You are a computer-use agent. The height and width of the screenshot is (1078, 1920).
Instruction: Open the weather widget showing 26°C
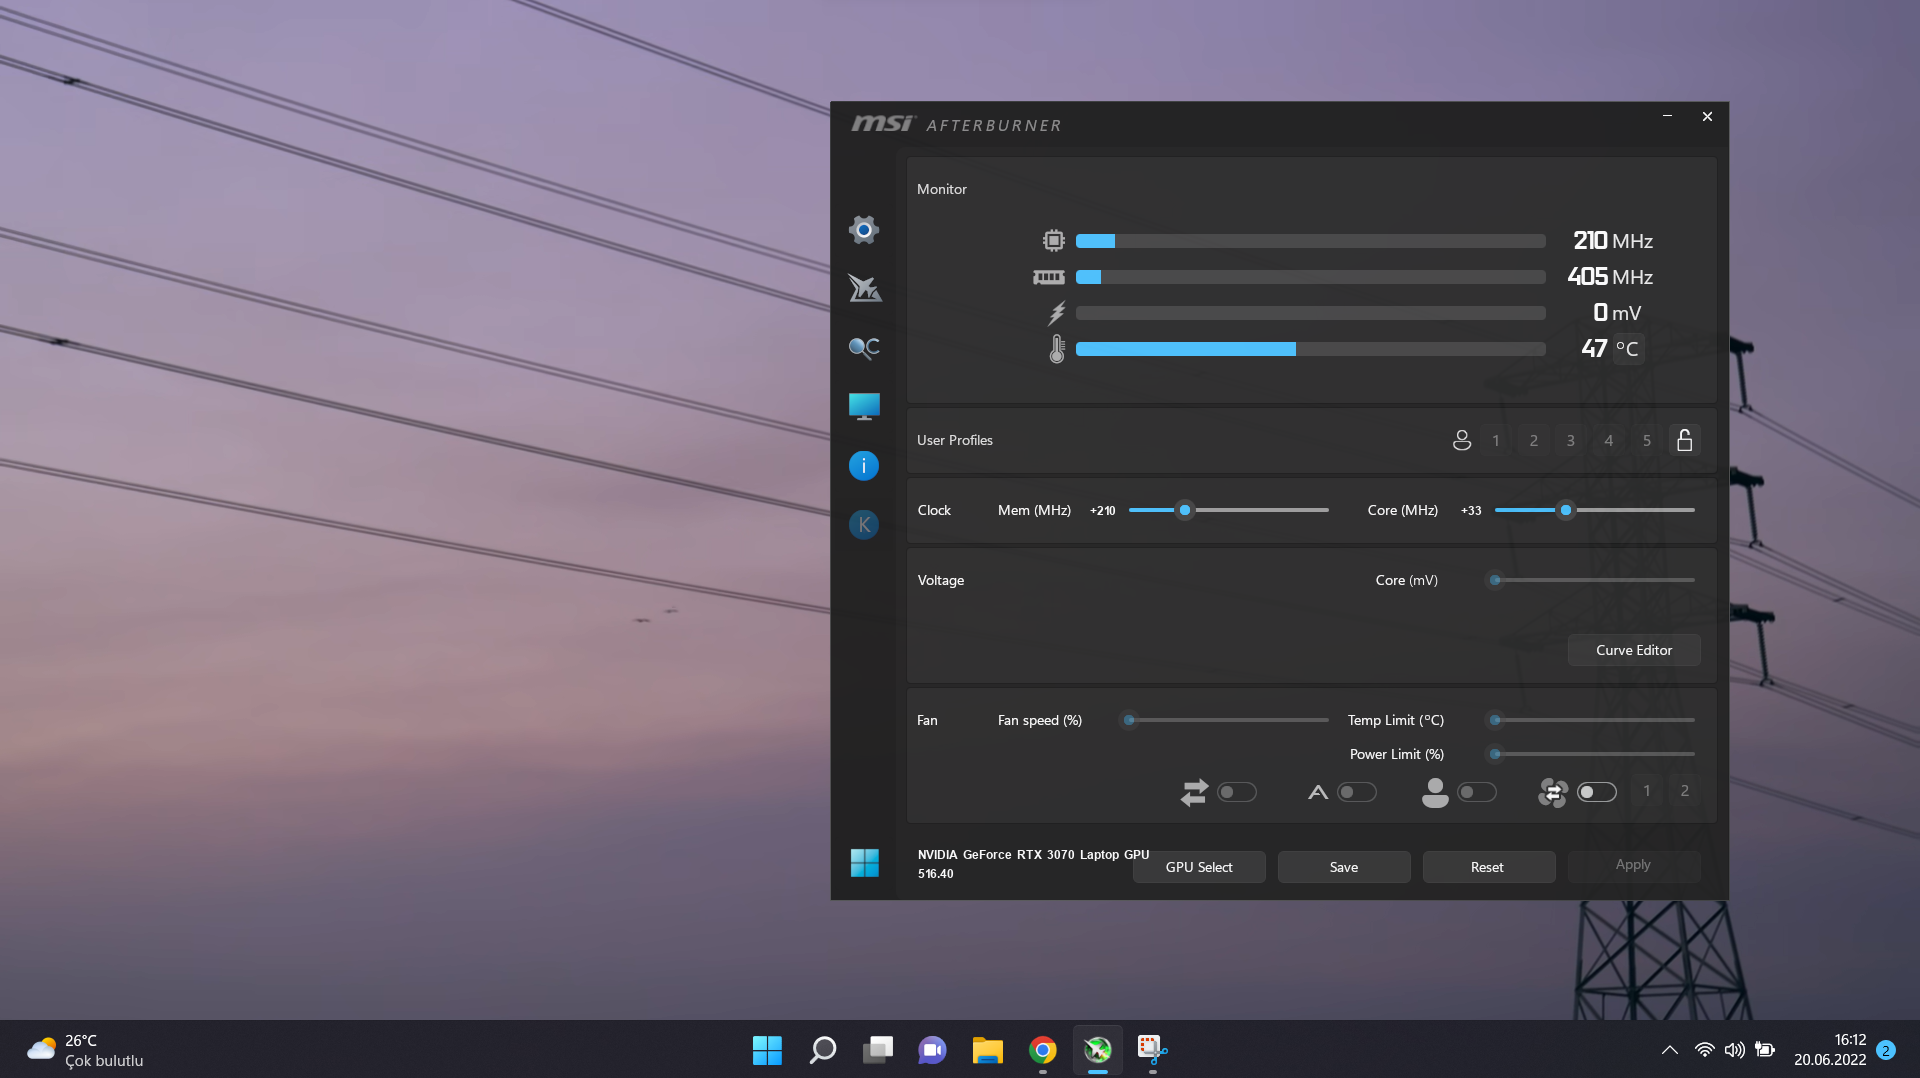(x=86, y=1050)
